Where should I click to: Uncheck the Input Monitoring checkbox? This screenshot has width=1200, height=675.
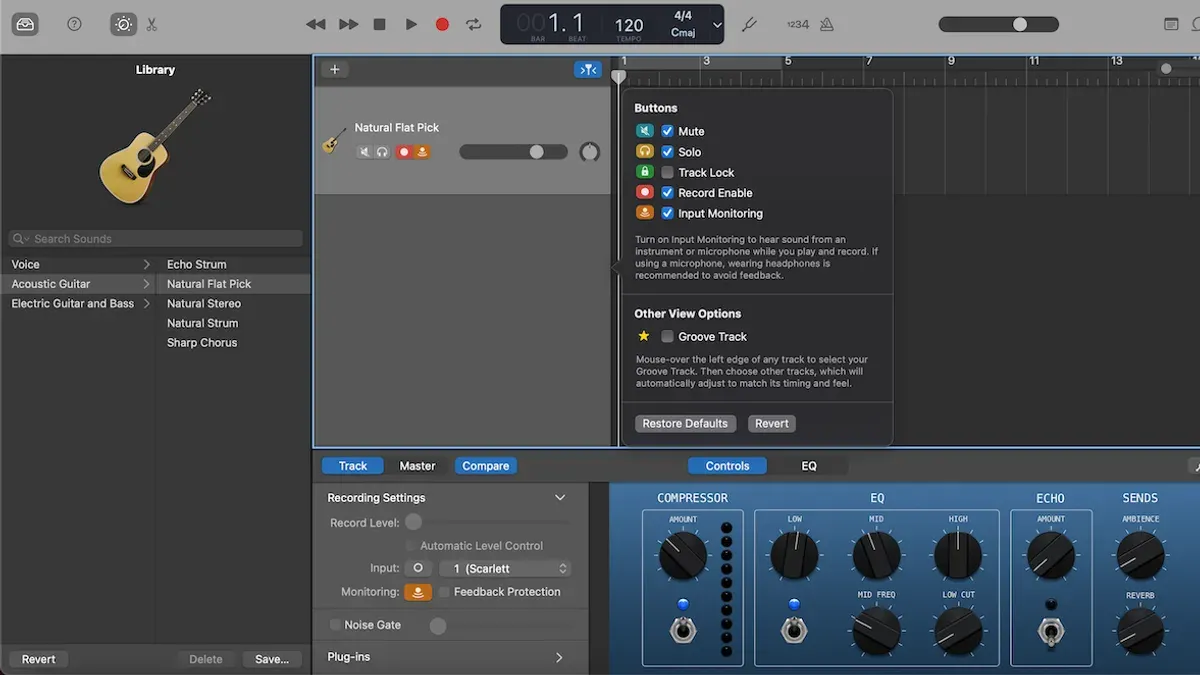(668, 213)
